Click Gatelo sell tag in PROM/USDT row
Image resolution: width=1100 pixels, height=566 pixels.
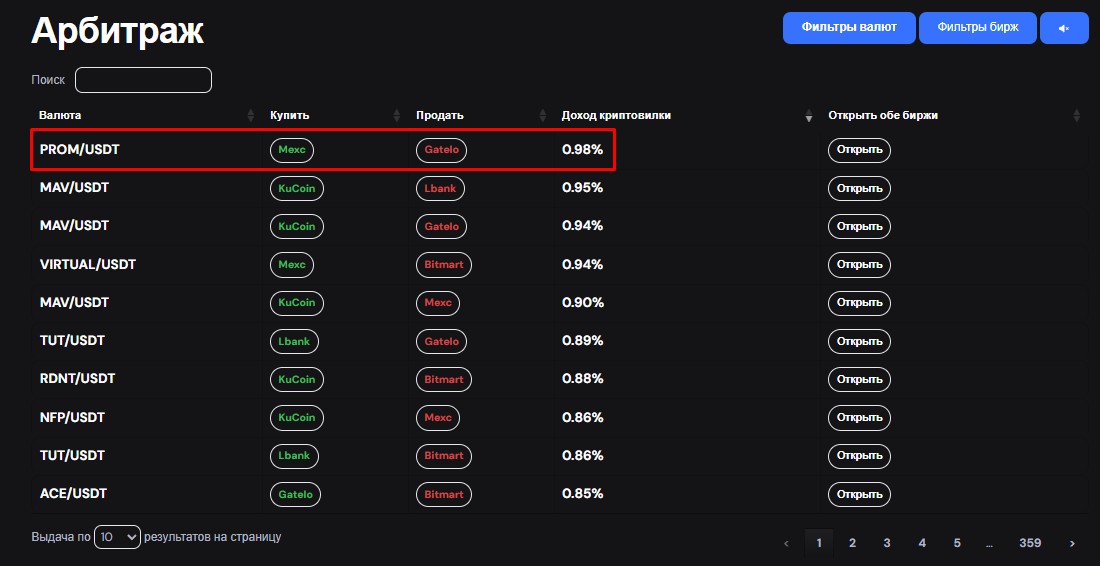(x=441, y=150)
